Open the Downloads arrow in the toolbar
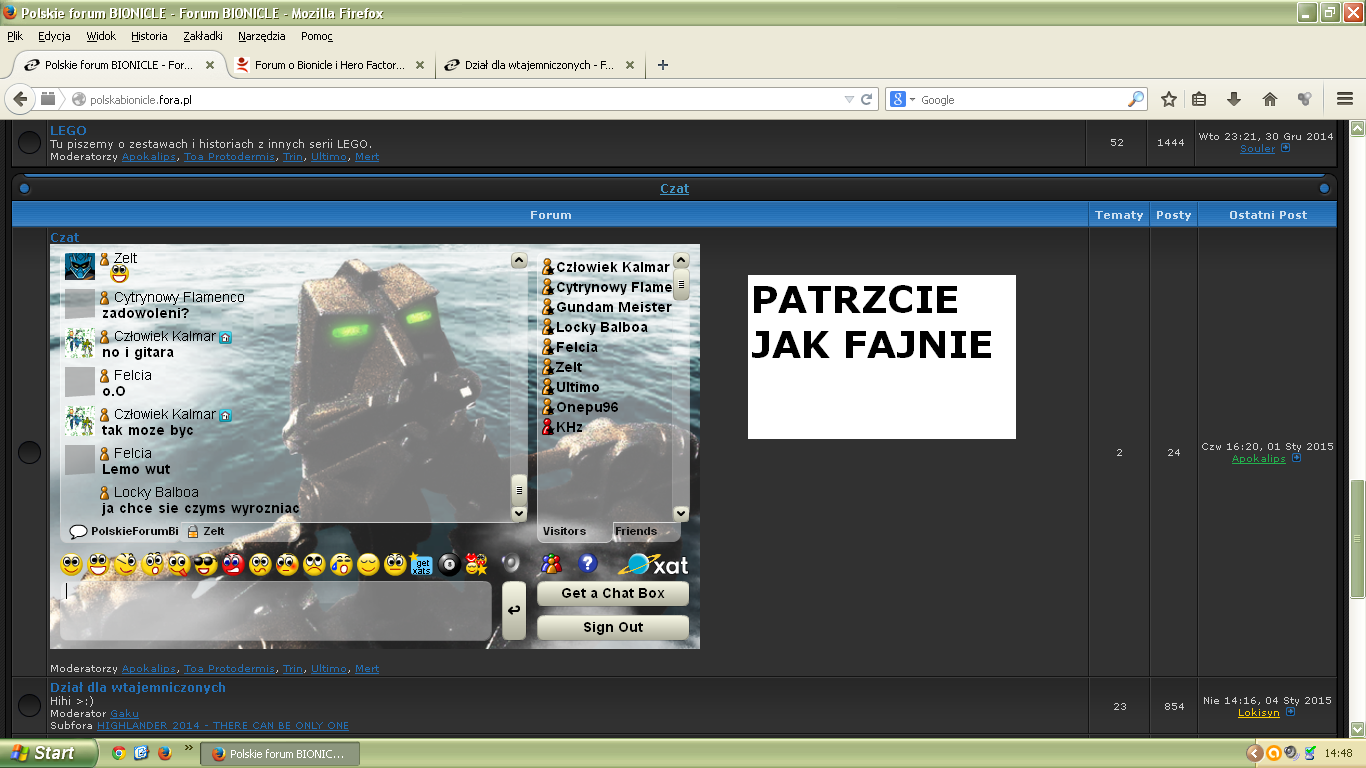The height and width of the screenshot is (768, 1366). [x=1234, y=99]
